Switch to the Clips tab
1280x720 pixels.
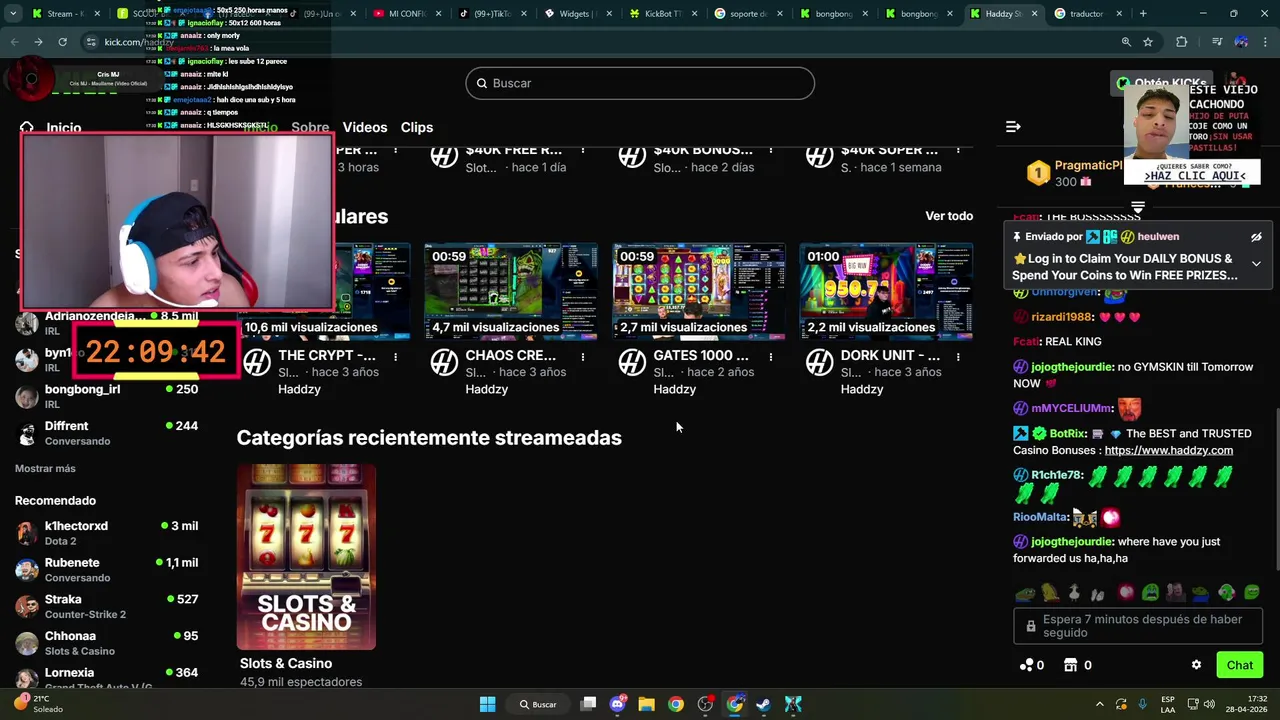[x=417, y=127]
